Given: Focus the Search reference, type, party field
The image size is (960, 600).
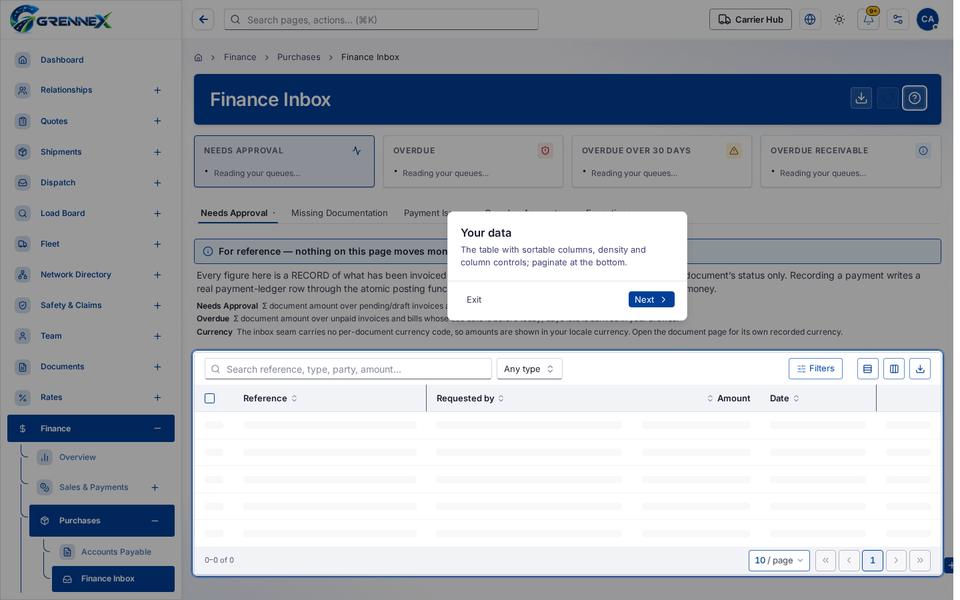Looking at the screenshot, I should pyautogui.click(x=348, y=369).
